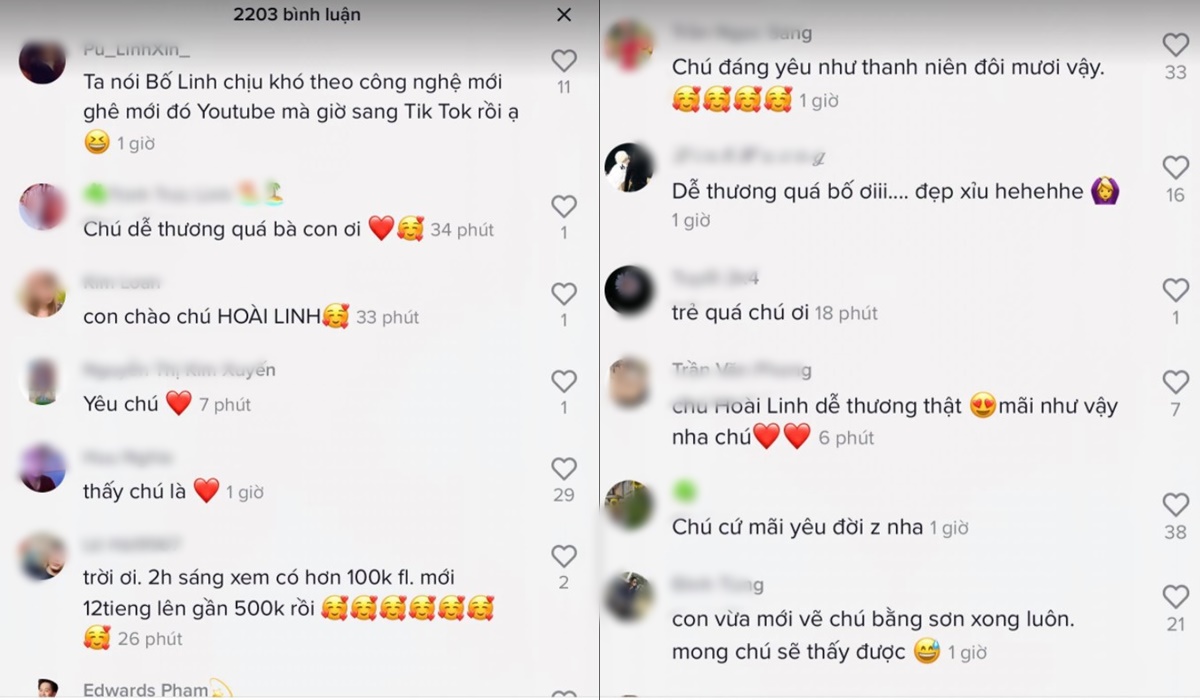Open the Kim Xuyến commenter username

click(x=179, y=370)
